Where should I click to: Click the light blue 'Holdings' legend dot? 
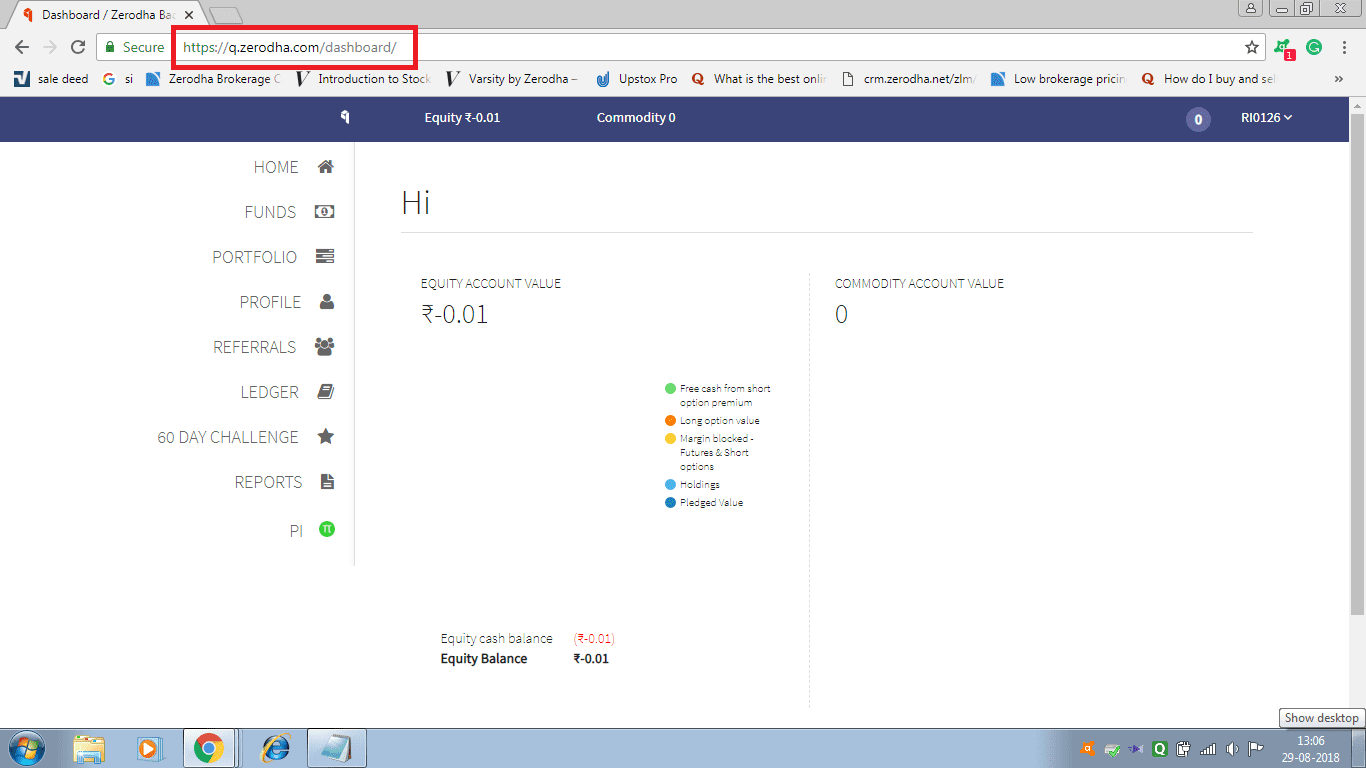670,485
